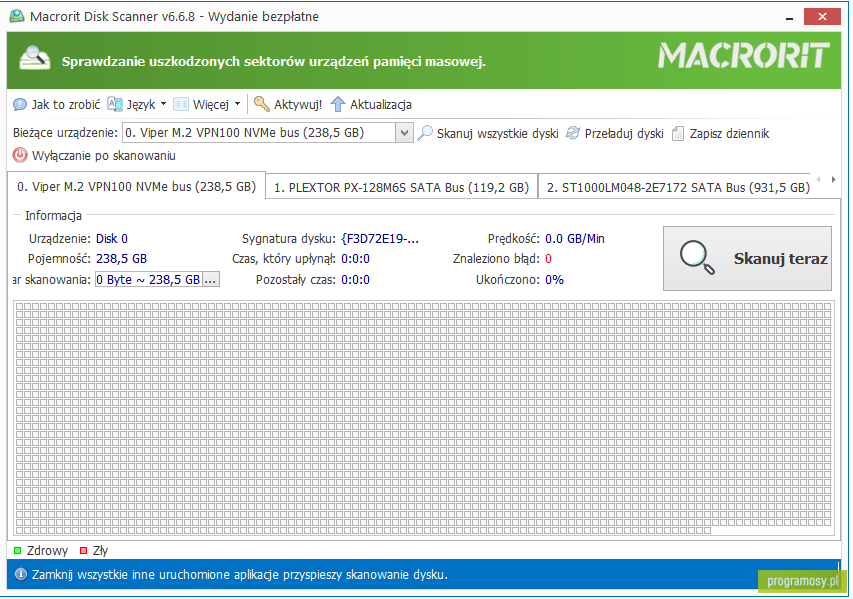The width and height of the screenshot is (853, 599).
Task: Click the Disk 0 device value
Action: point(112,238)
